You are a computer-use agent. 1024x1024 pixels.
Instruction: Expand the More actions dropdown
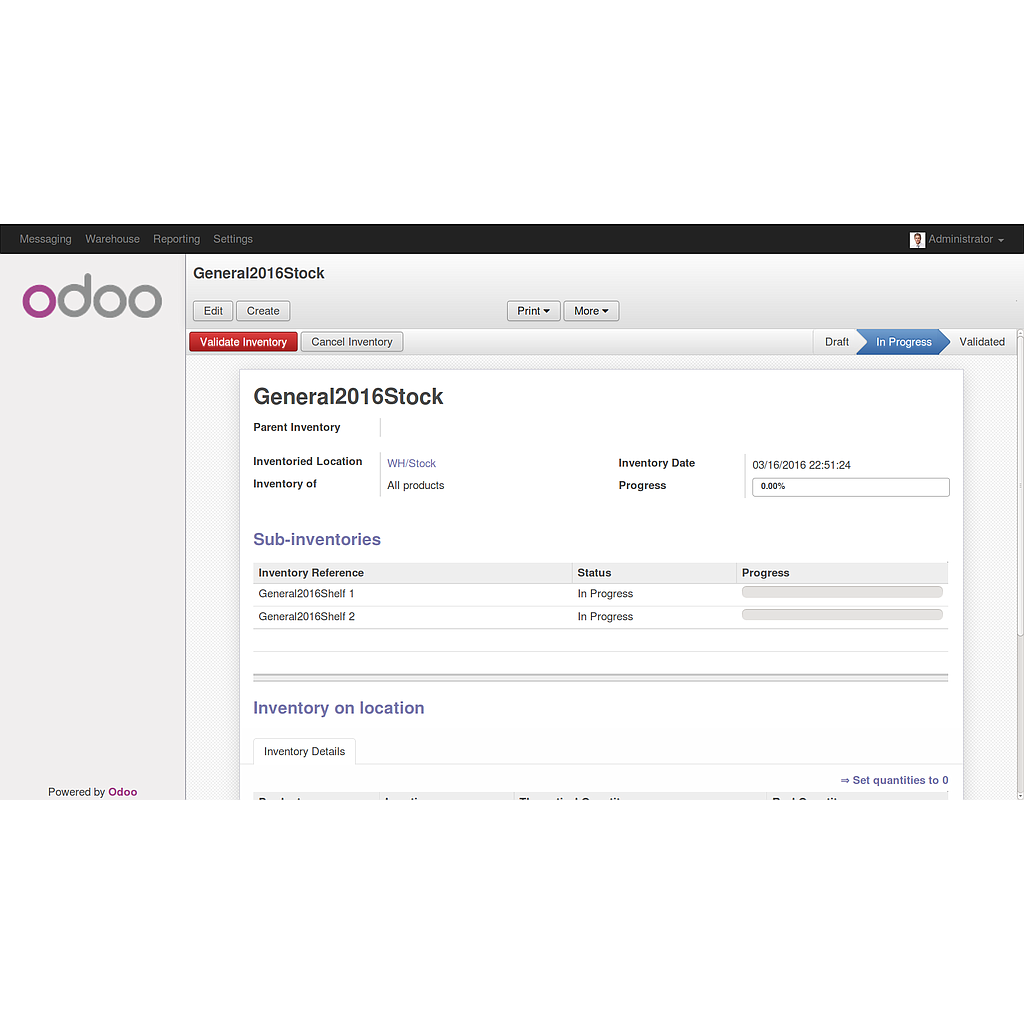(x=591, y=311)
